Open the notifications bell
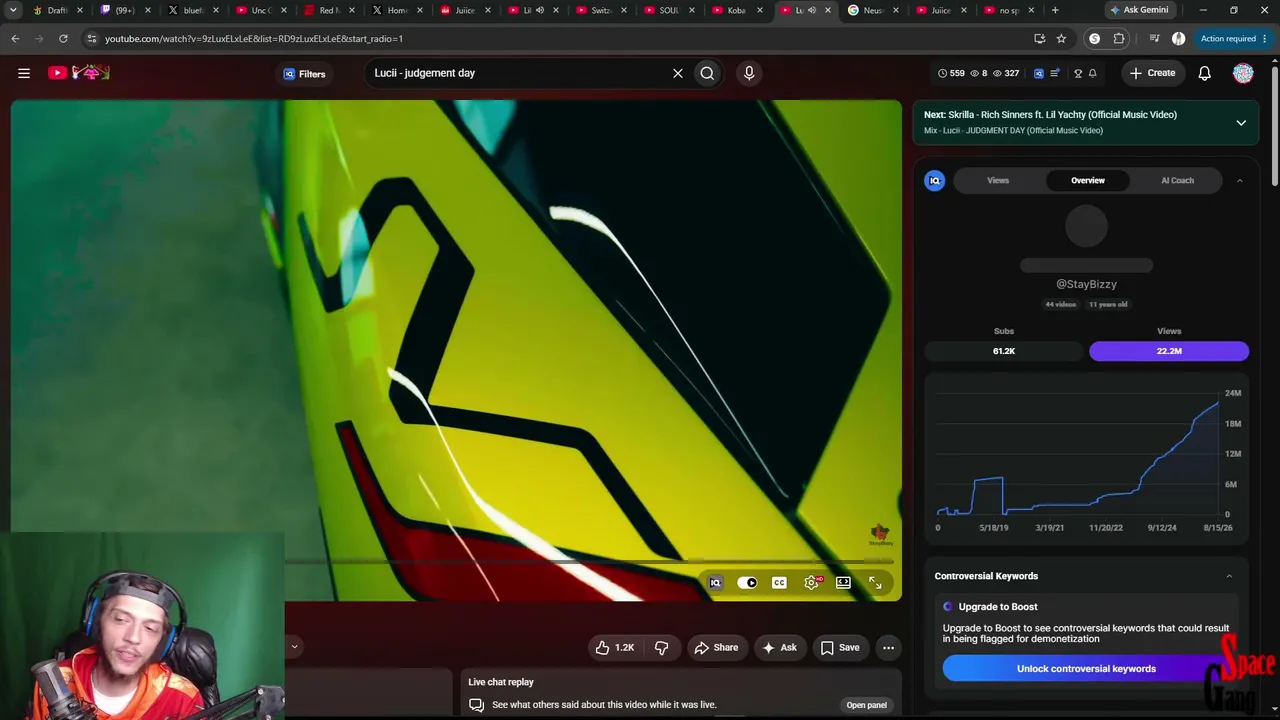 coord(1205,73)
